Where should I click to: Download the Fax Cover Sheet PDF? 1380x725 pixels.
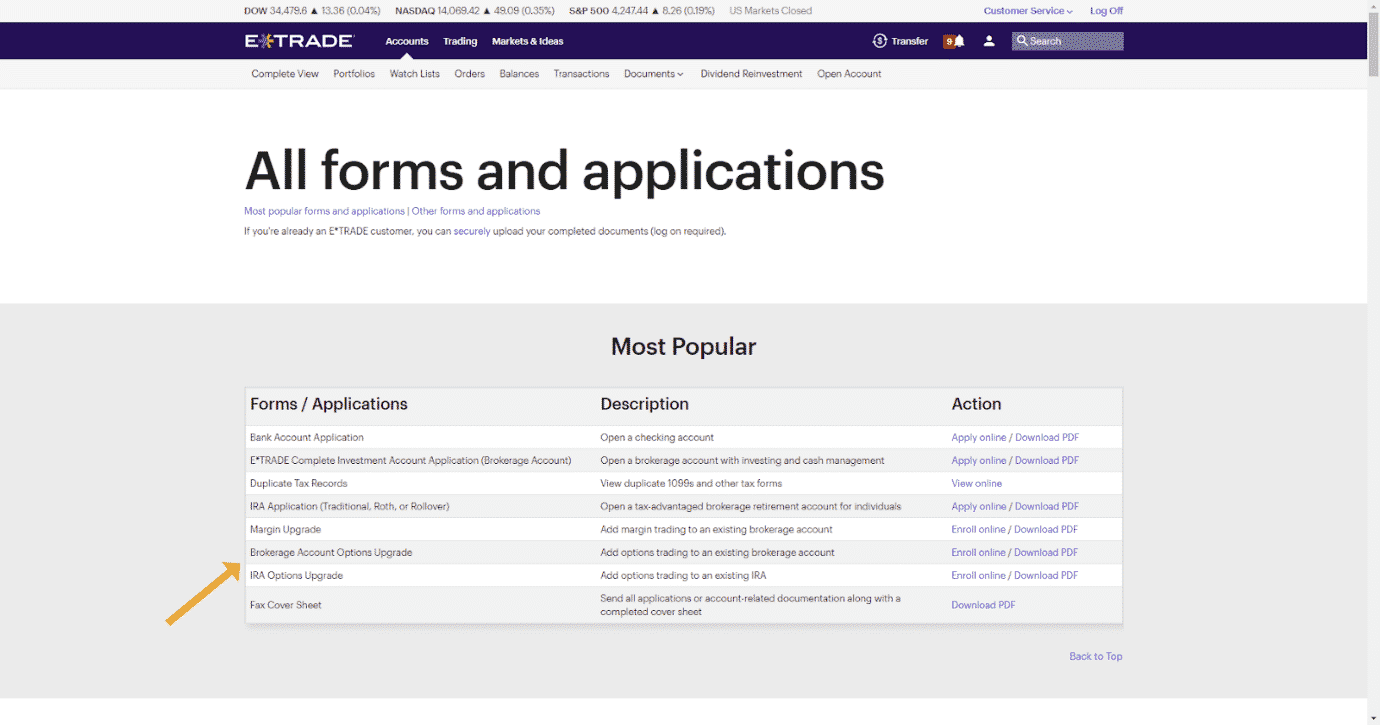tap(983, 605)
